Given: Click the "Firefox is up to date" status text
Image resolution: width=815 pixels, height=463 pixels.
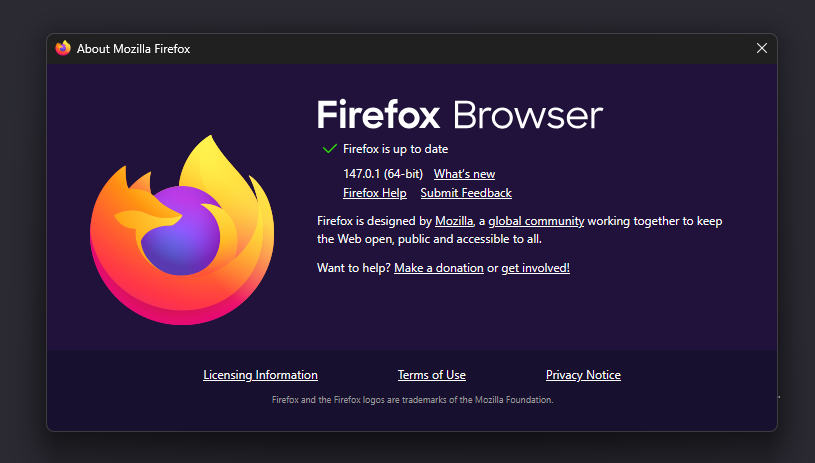Looking at the screenshot, I should [x=395, y=149].
